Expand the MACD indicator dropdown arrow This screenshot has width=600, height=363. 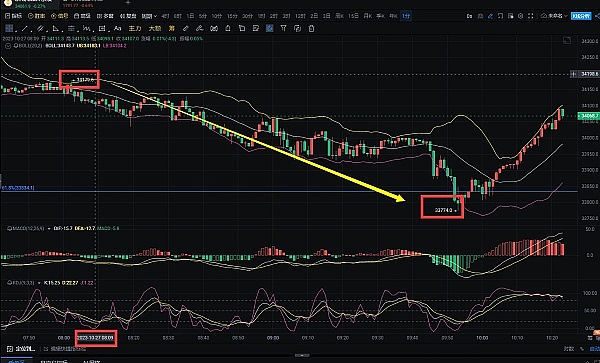coord(49,228)
